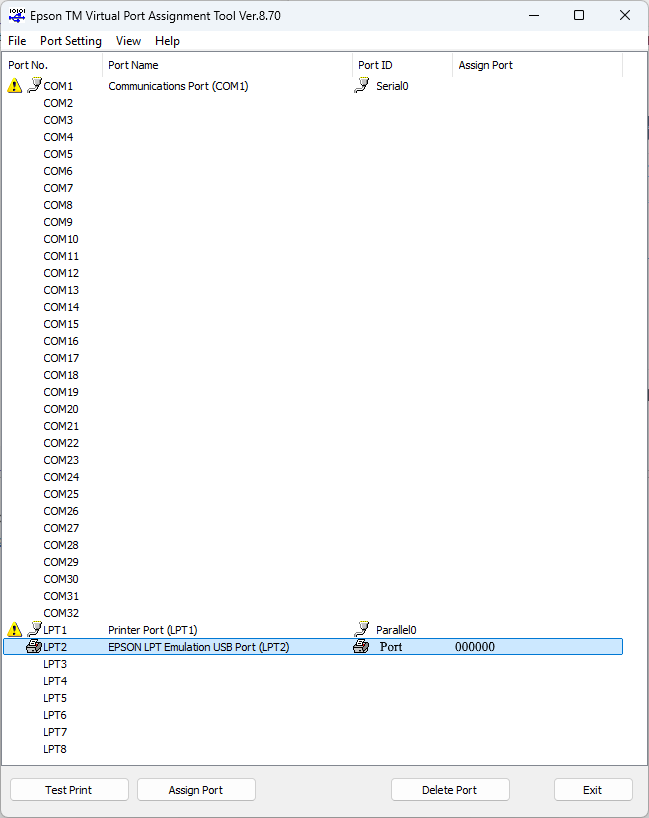Select the COM6 row
649x818 pixels.
(58, 171)
